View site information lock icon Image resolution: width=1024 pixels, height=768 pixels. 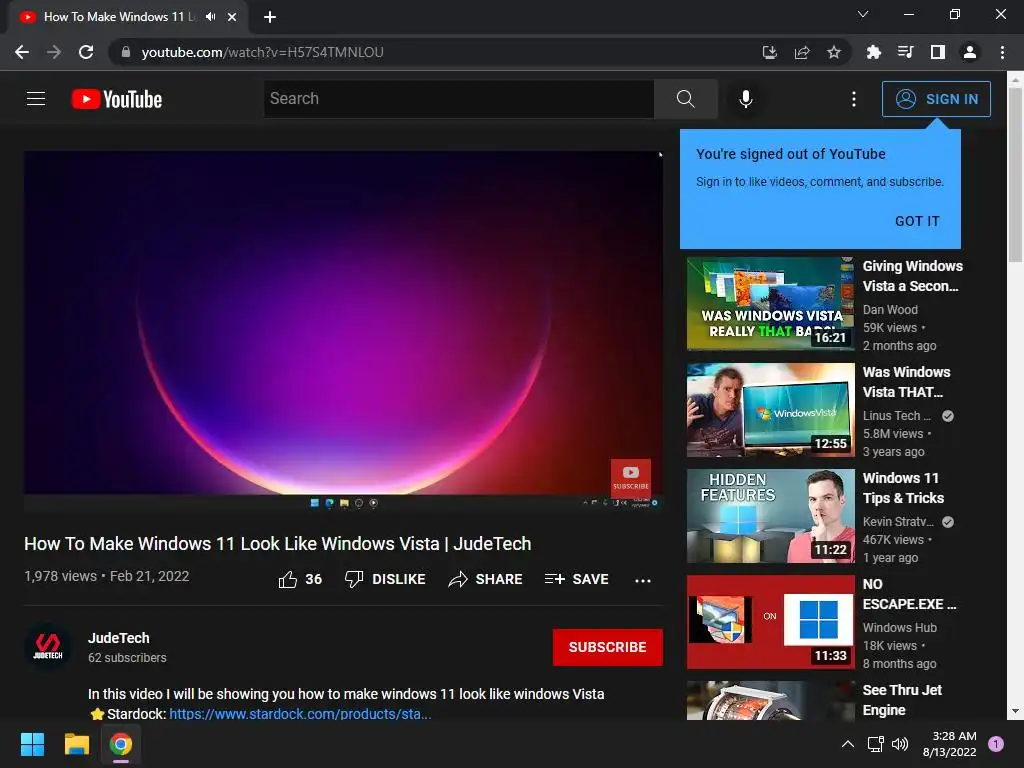pyautogui.click(x=125, y=52)
